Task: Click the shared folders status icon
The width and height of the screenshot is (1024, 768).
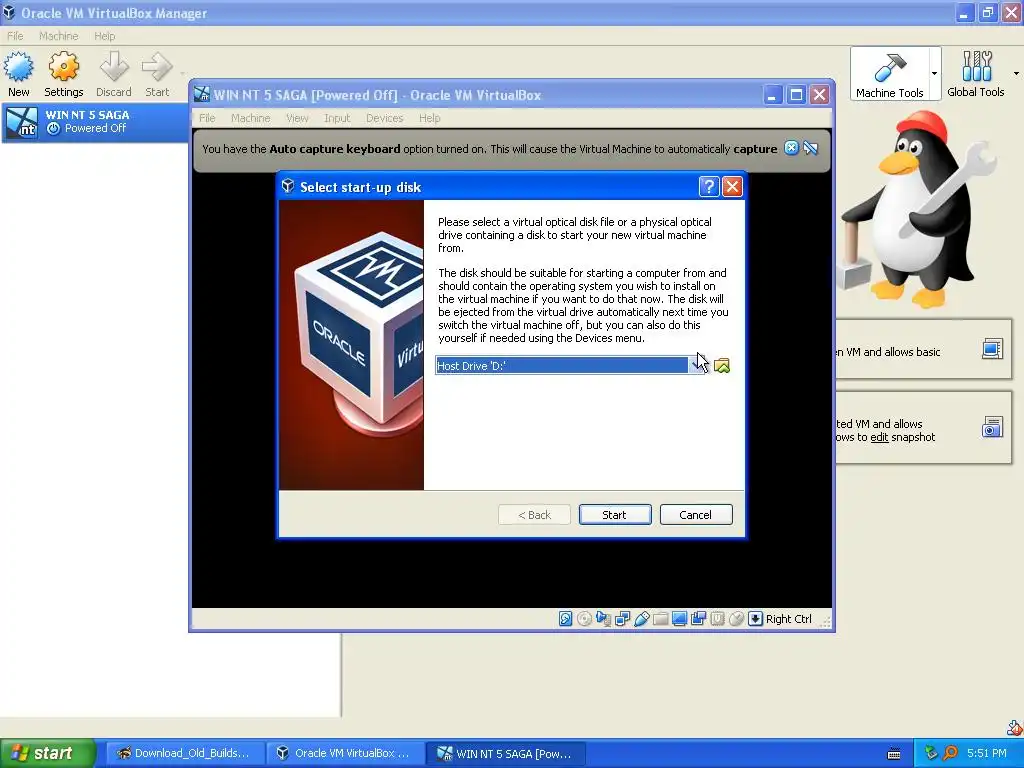Action: coord(660,619)
